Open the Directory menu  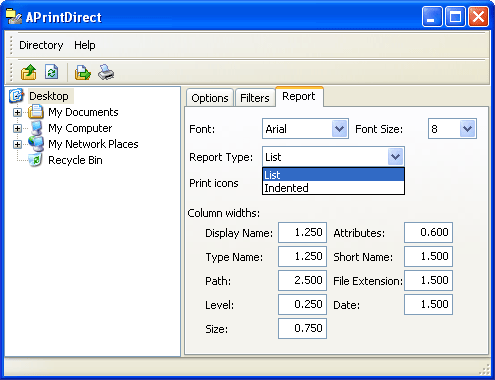[41, 45]
